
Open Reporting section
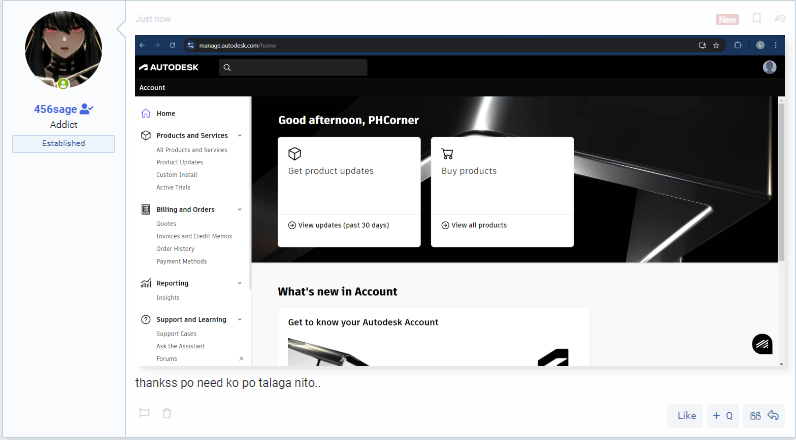[172, 283]
